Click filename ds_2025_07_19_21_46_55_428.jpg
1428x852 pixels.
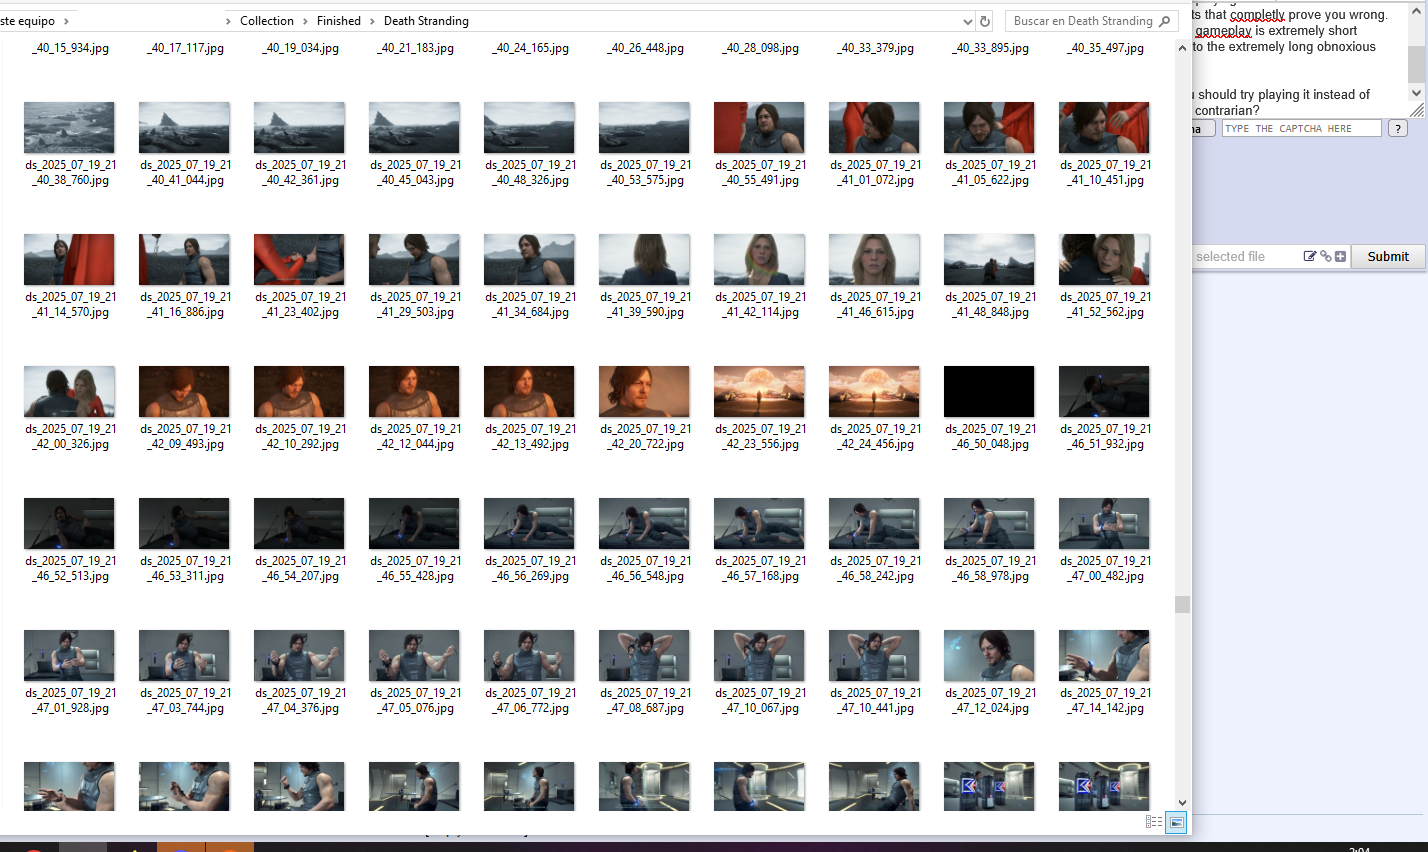[x=414, y=569]
